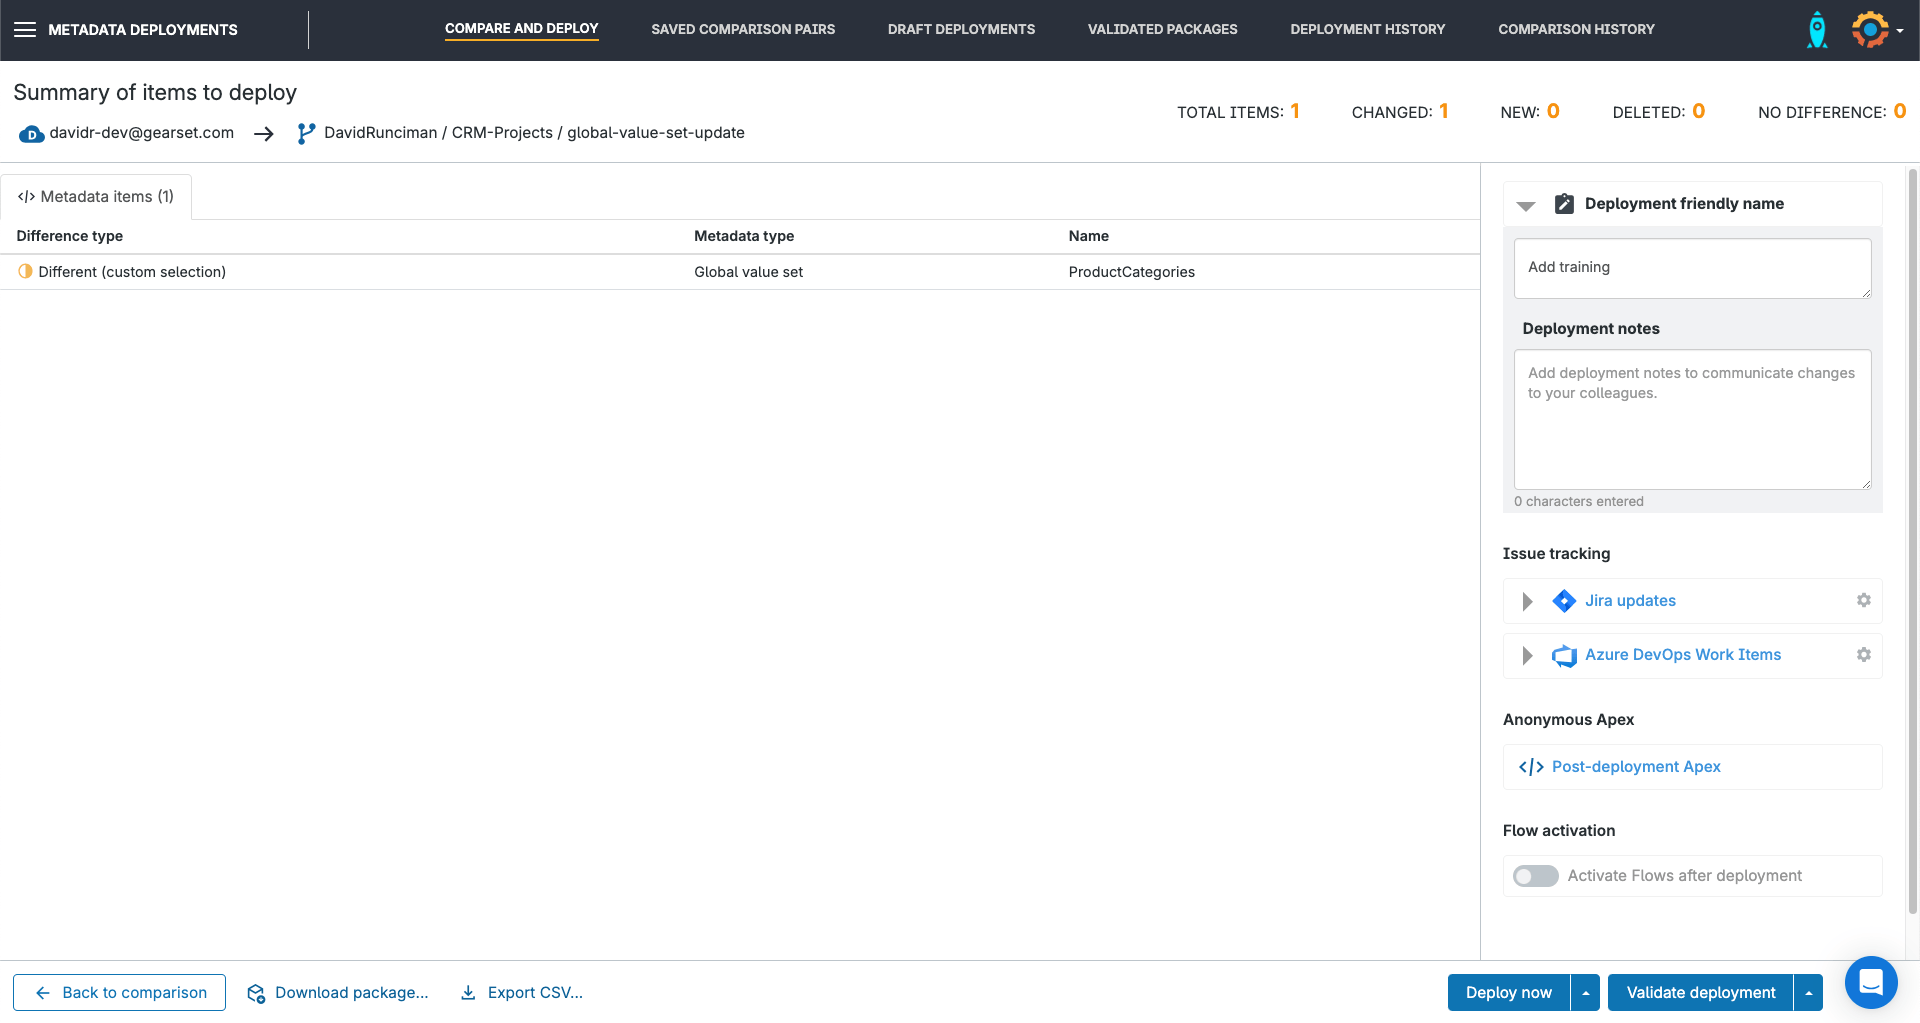Image resolution: width=1920 pixels, height=1023 pixels.
Task: Enable Activate Flows after deployment
Action: pos(1535,875)
